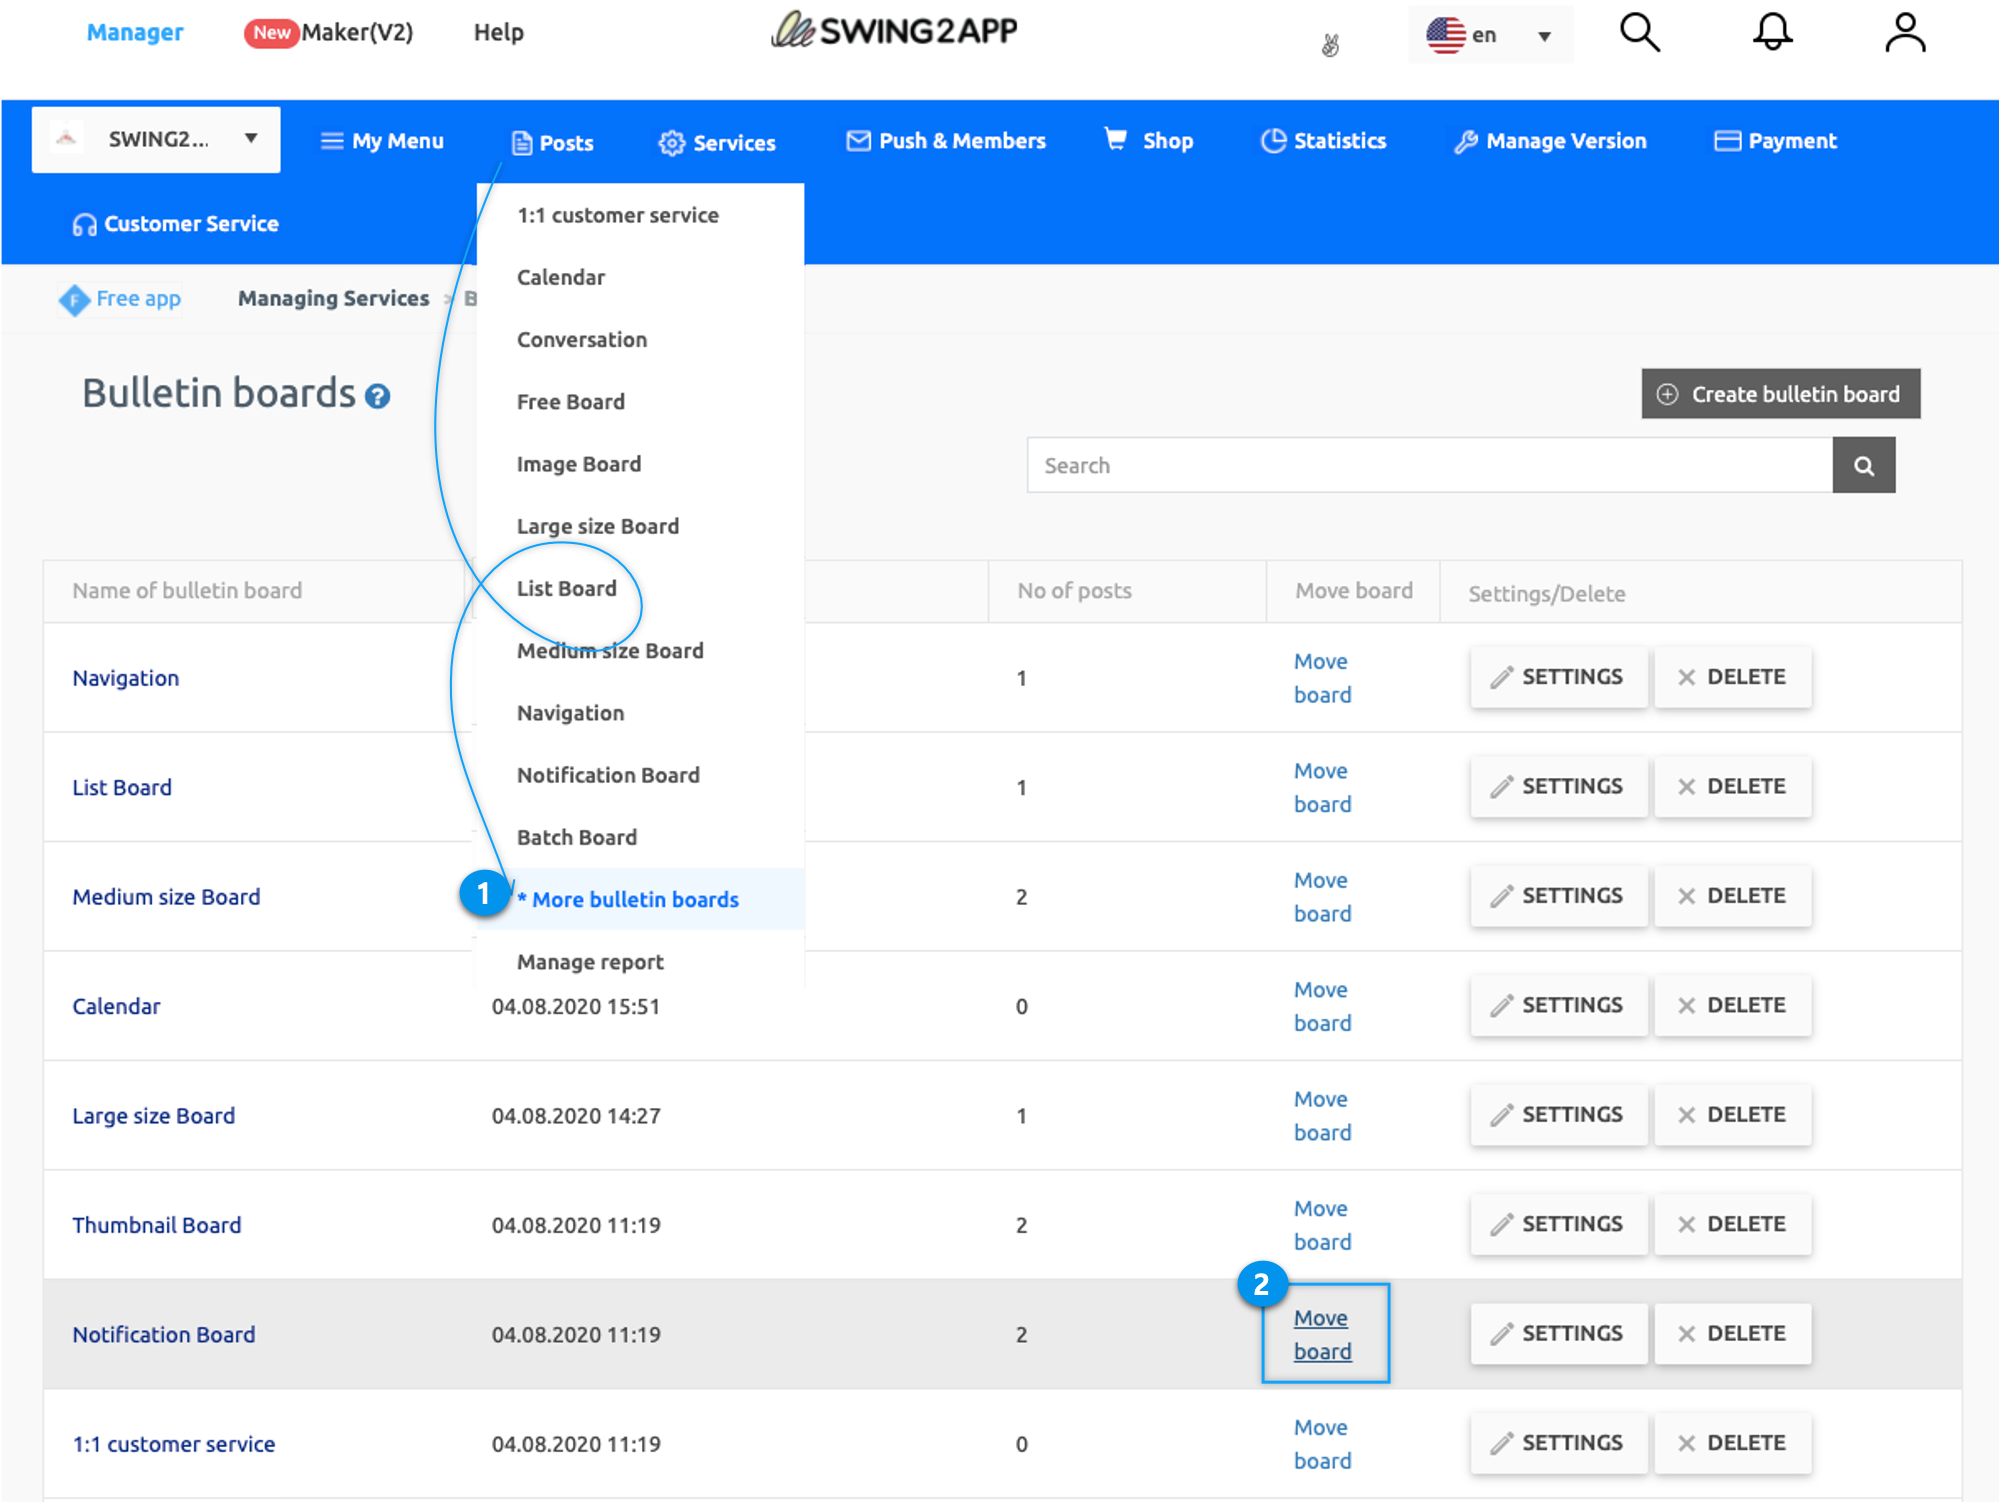Image resolution: width=1999 pixels, height=1502 pixels.
Task: Click into the bulletin board Search field
Action: click(x=1428, y=466)
